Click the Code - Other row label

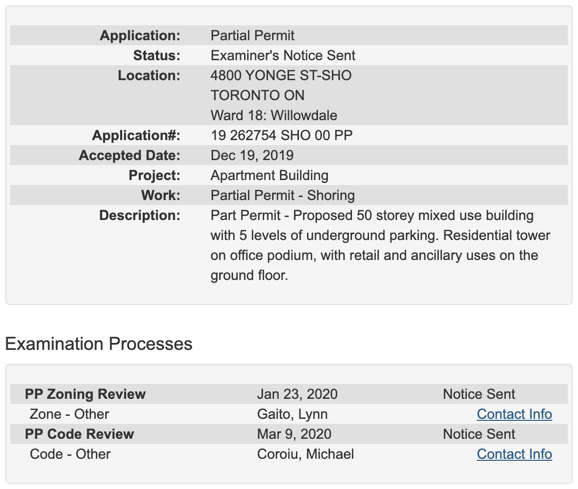(70, 454)
